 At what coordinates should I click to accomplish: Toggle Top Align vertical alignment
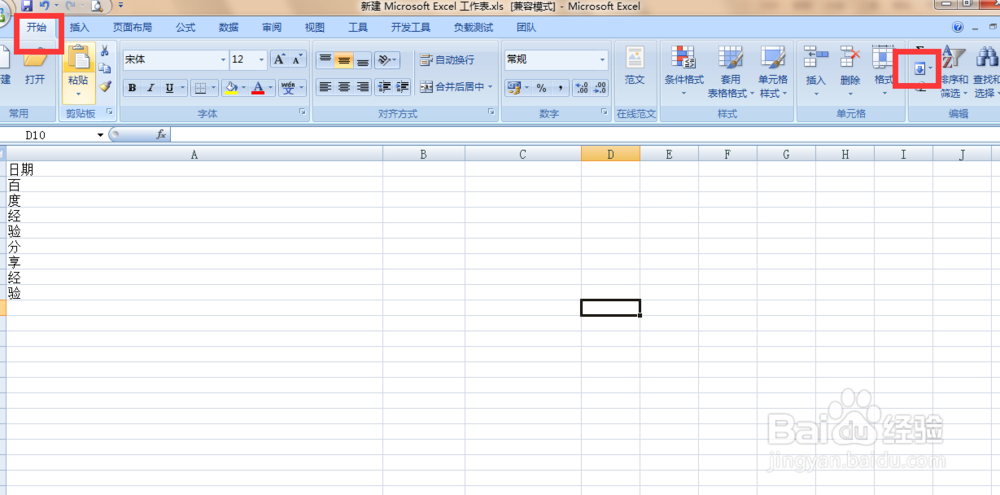(x=325, y=60)
